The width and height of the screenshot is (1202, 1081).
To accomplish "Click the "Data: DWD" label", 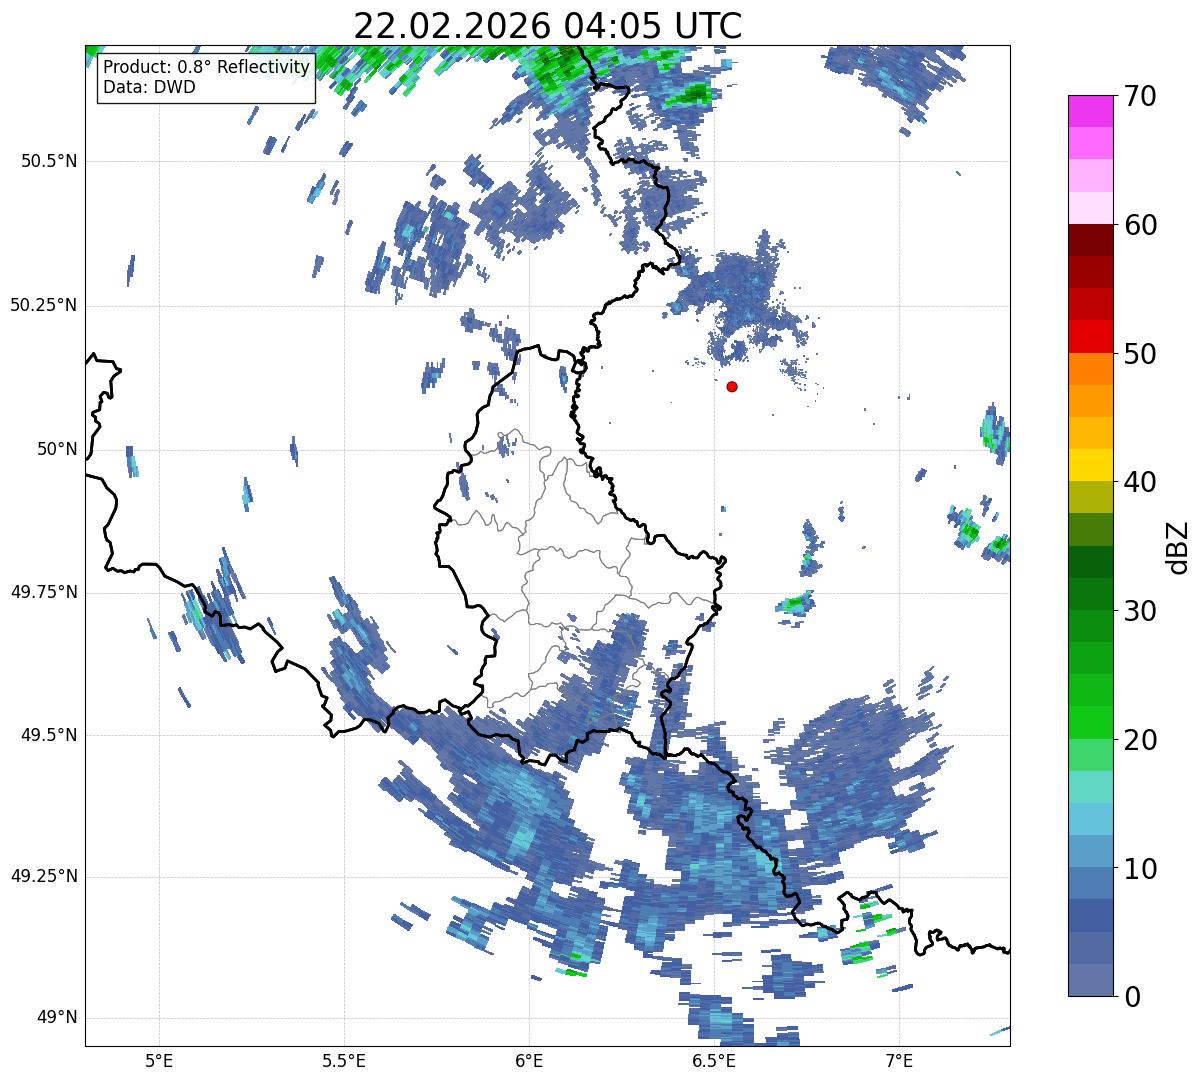I will [x=149, y=87].
